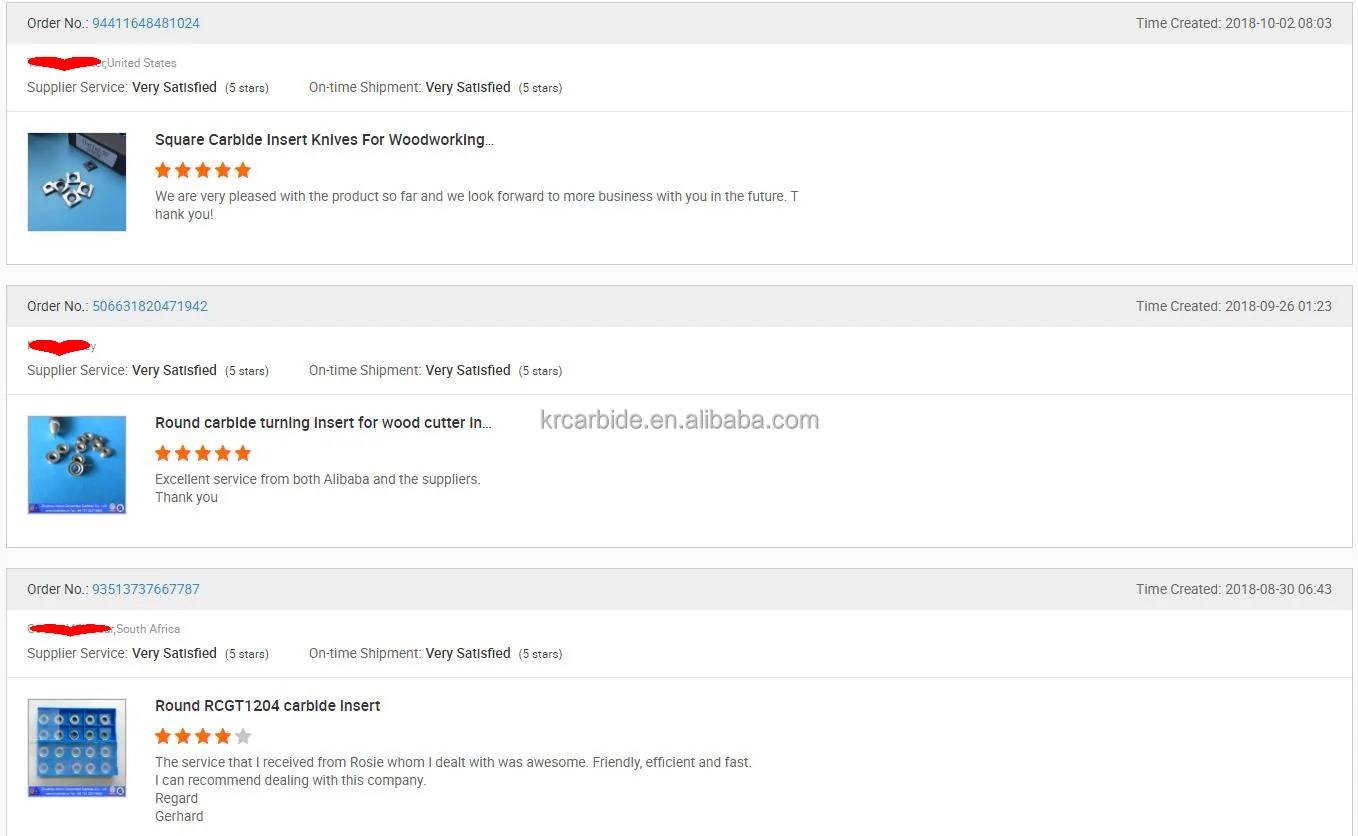Click first orange star of Square Carbide review

coord(163,170)
